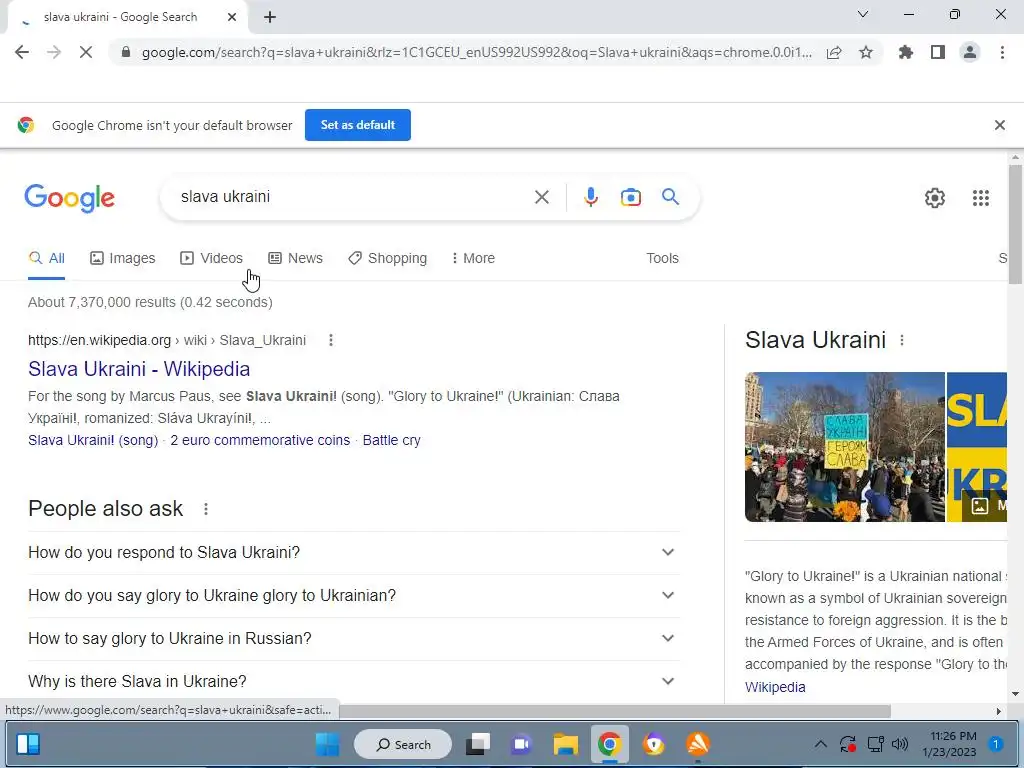Switch to the Videos tab
The image size is (1024, 768).
pyautogui.click(x=212, y=258)
